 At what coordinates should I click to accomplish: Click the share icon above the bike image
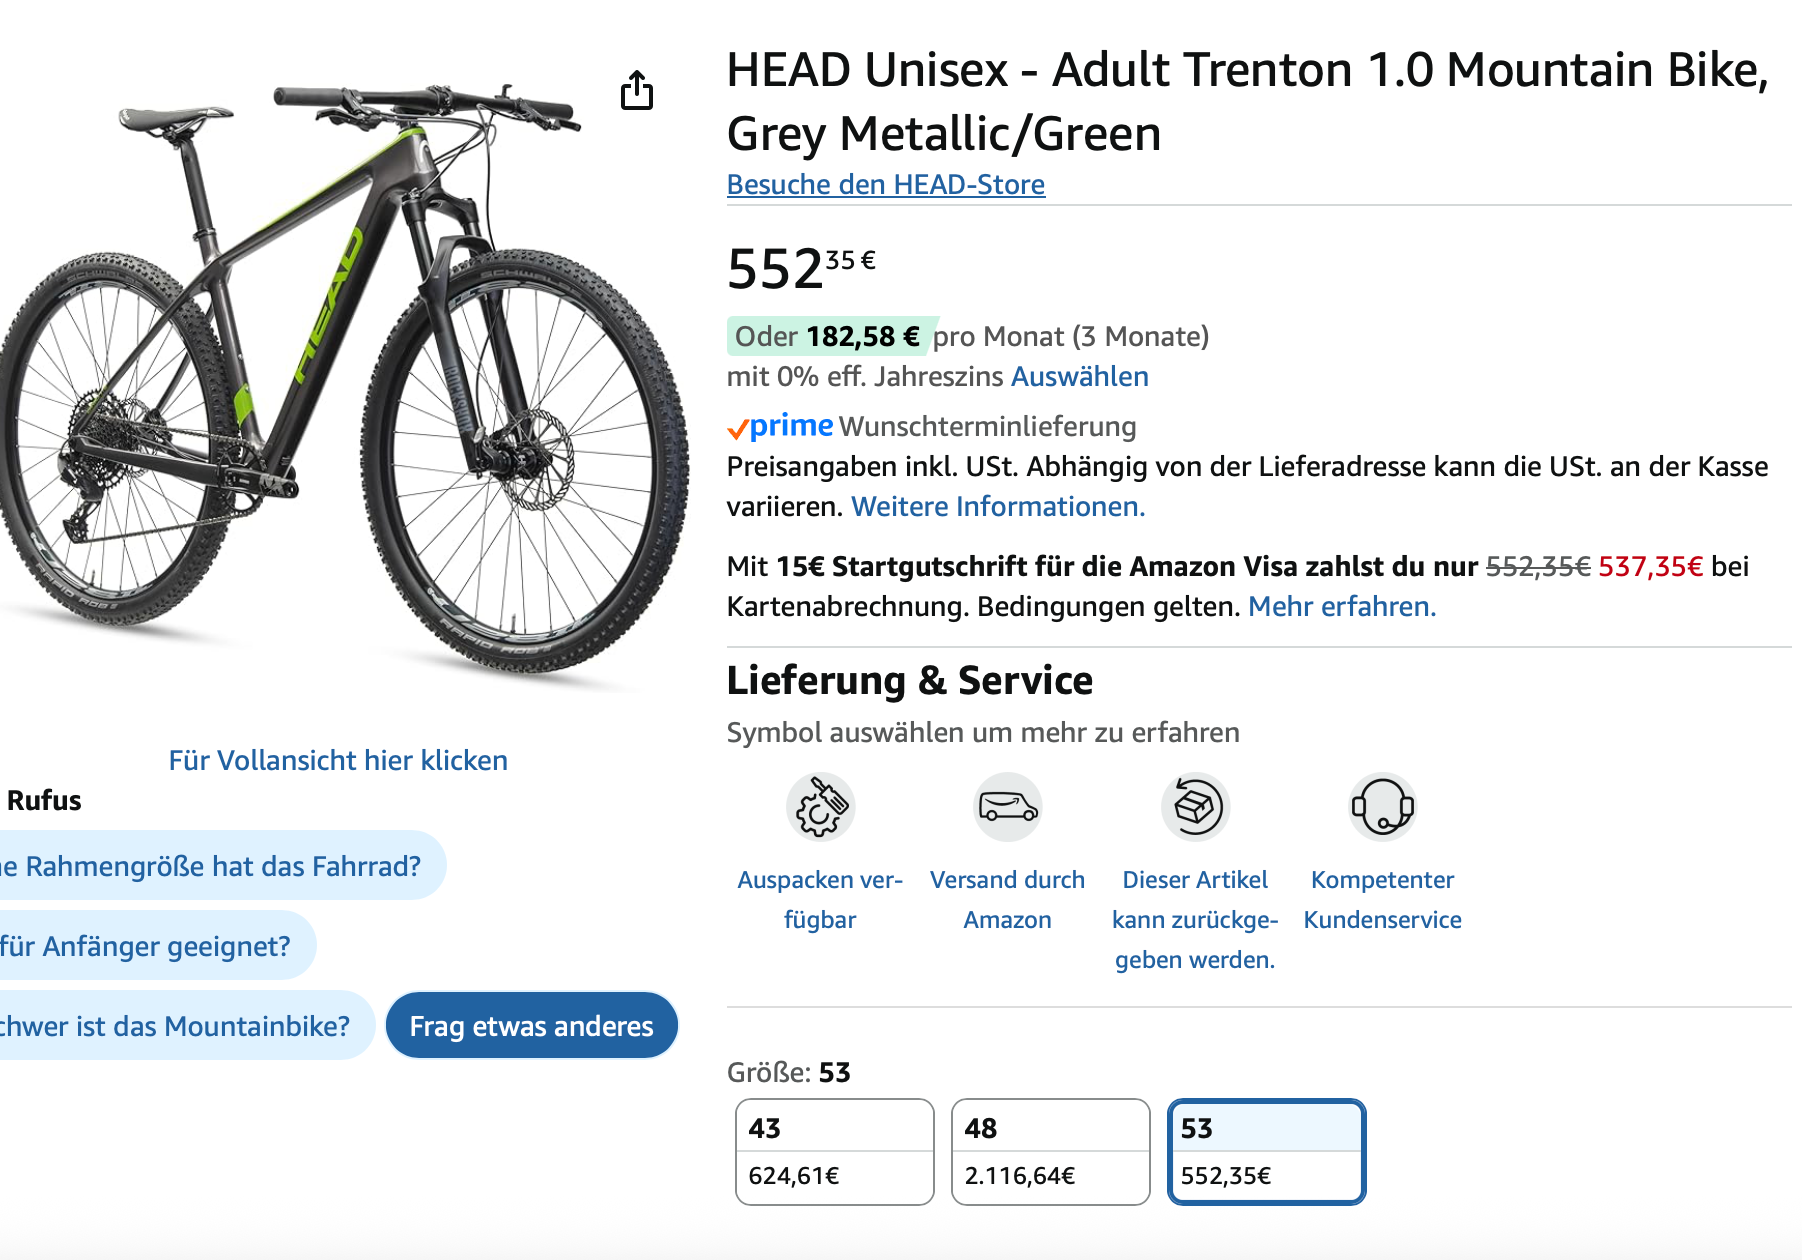(637, 91)
